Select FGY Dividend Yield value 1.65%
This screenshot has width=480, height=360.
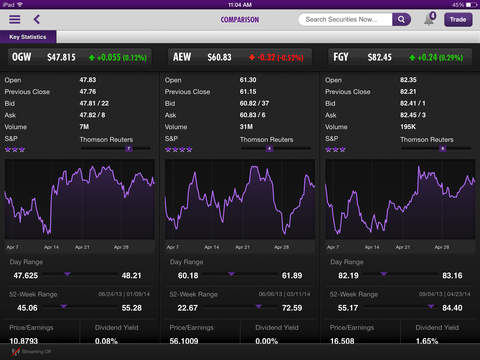[427, 341]
